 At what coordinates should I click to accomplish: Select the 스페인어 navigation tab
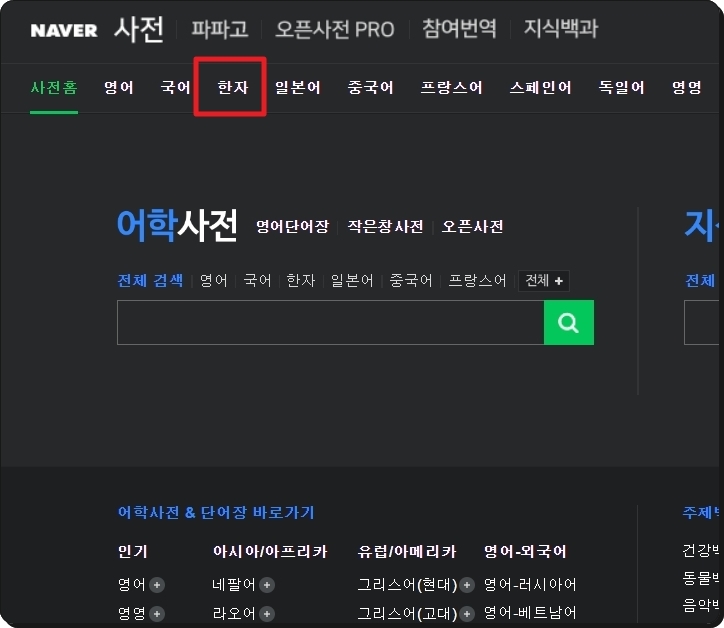(x=541, y=87)
